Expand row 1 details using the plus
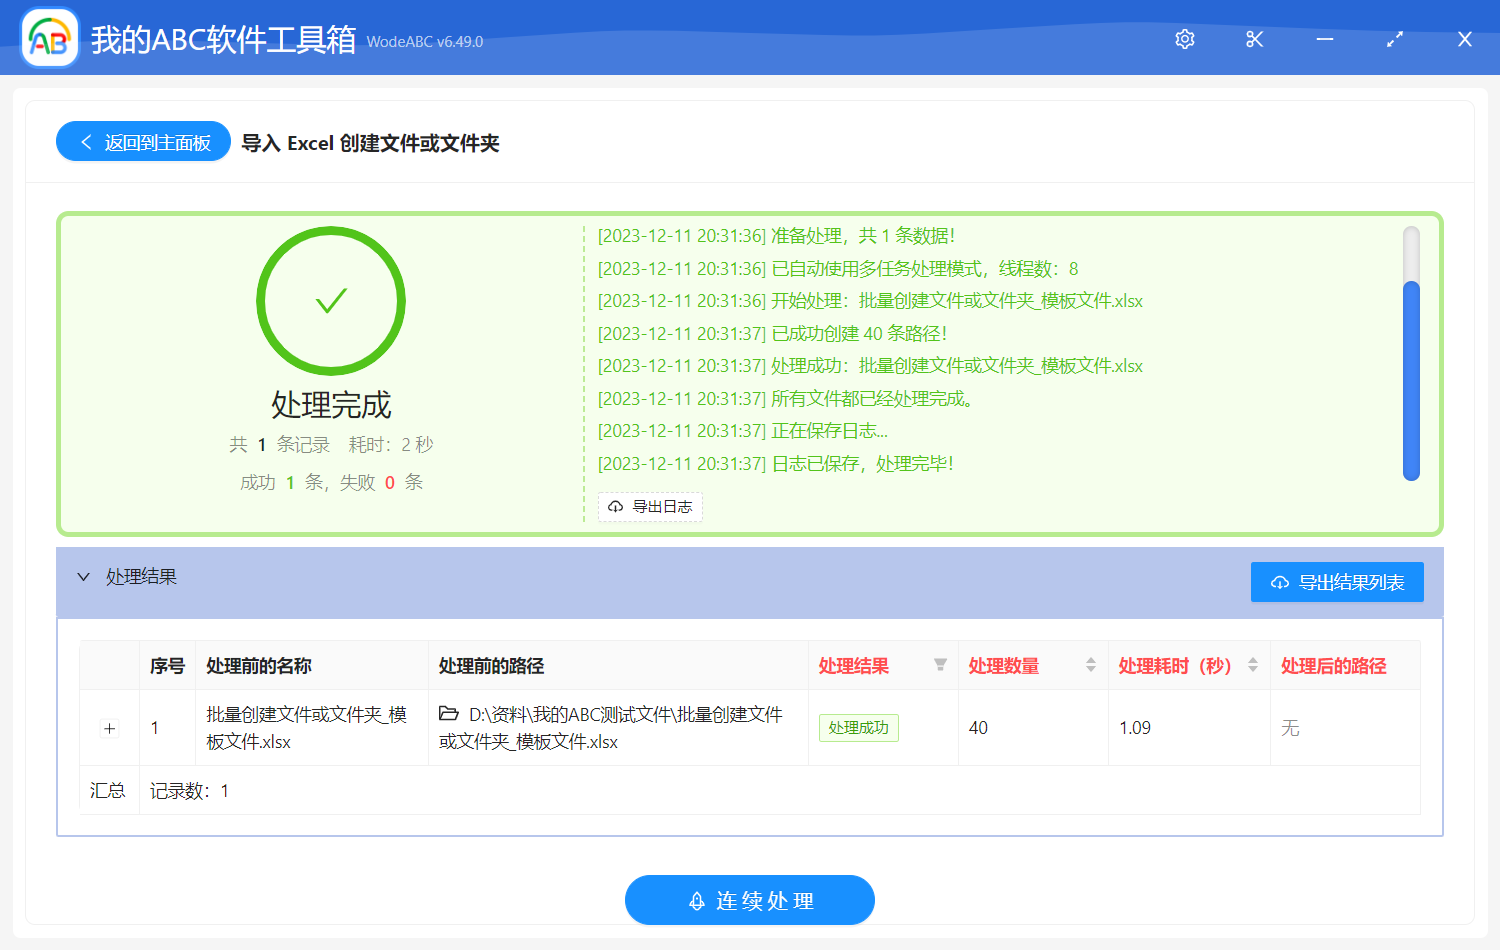1500x950 pixels. click(108, 728)
